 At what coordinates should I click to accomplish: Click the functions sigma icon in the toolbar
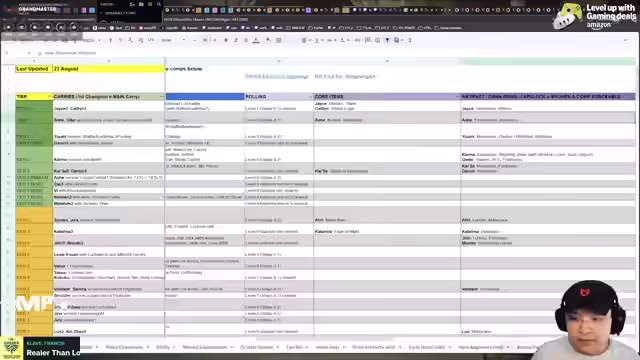click(410, 40)
